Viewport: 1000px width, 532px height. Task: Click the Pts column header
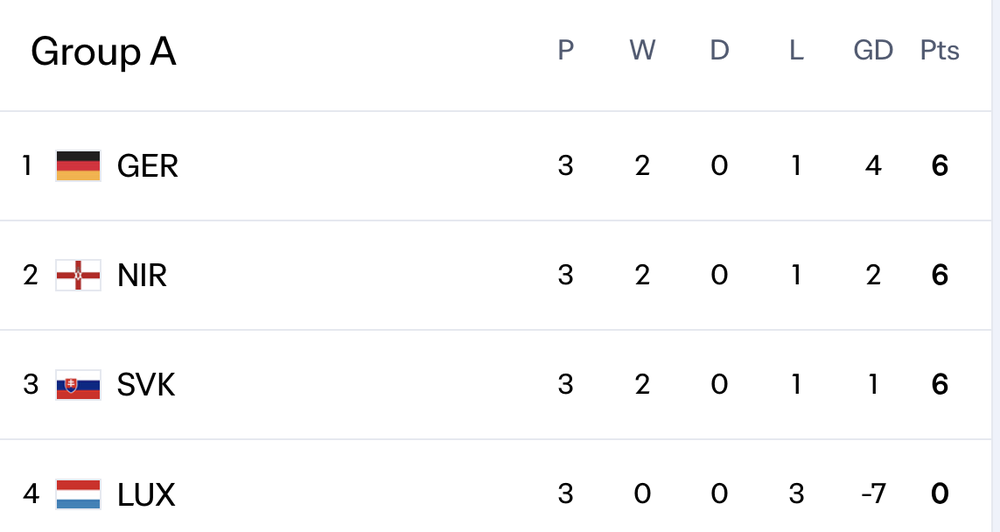click(940, 51)
